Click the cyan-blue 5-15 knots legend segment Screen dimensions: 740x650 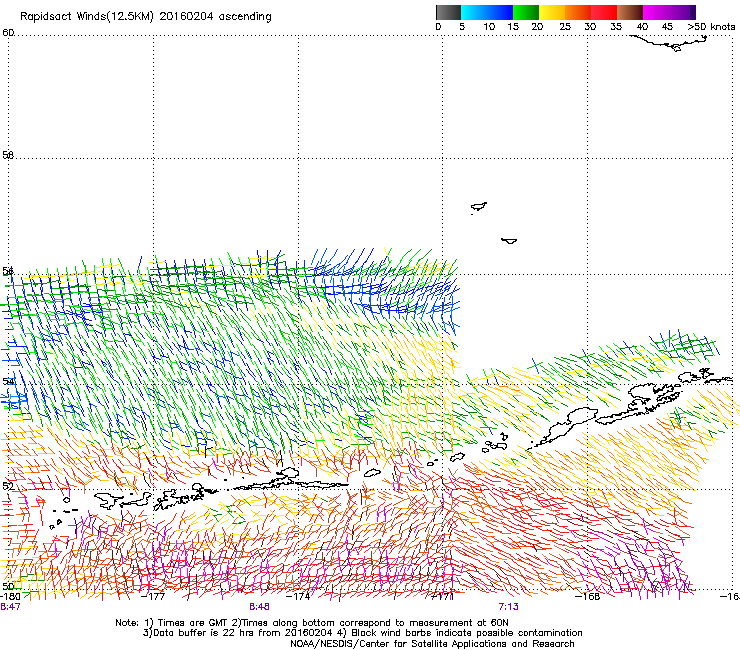[x=487, y=12]
